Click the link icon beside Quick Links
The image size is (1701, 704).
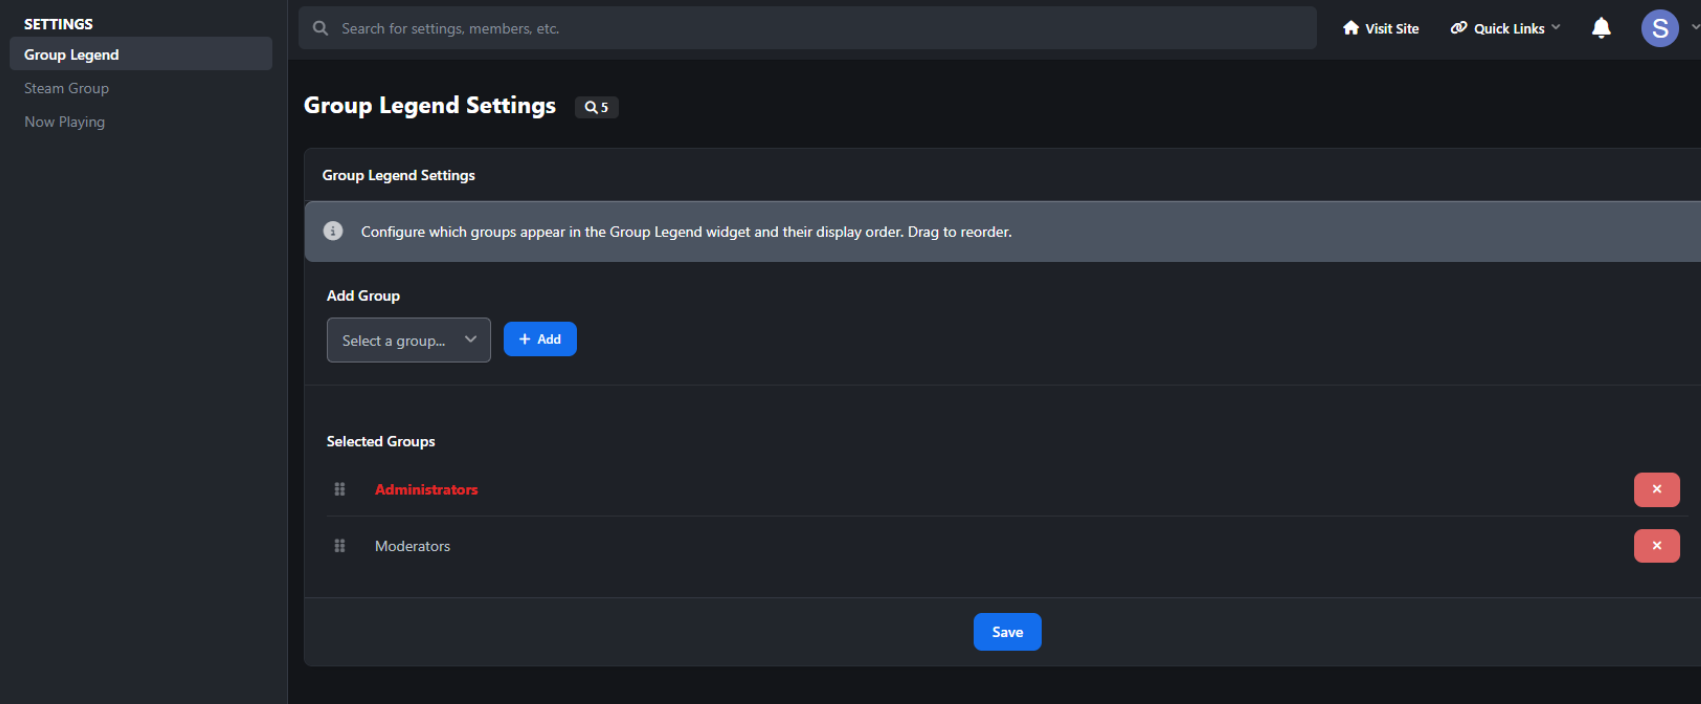(x=1459, y=28)
